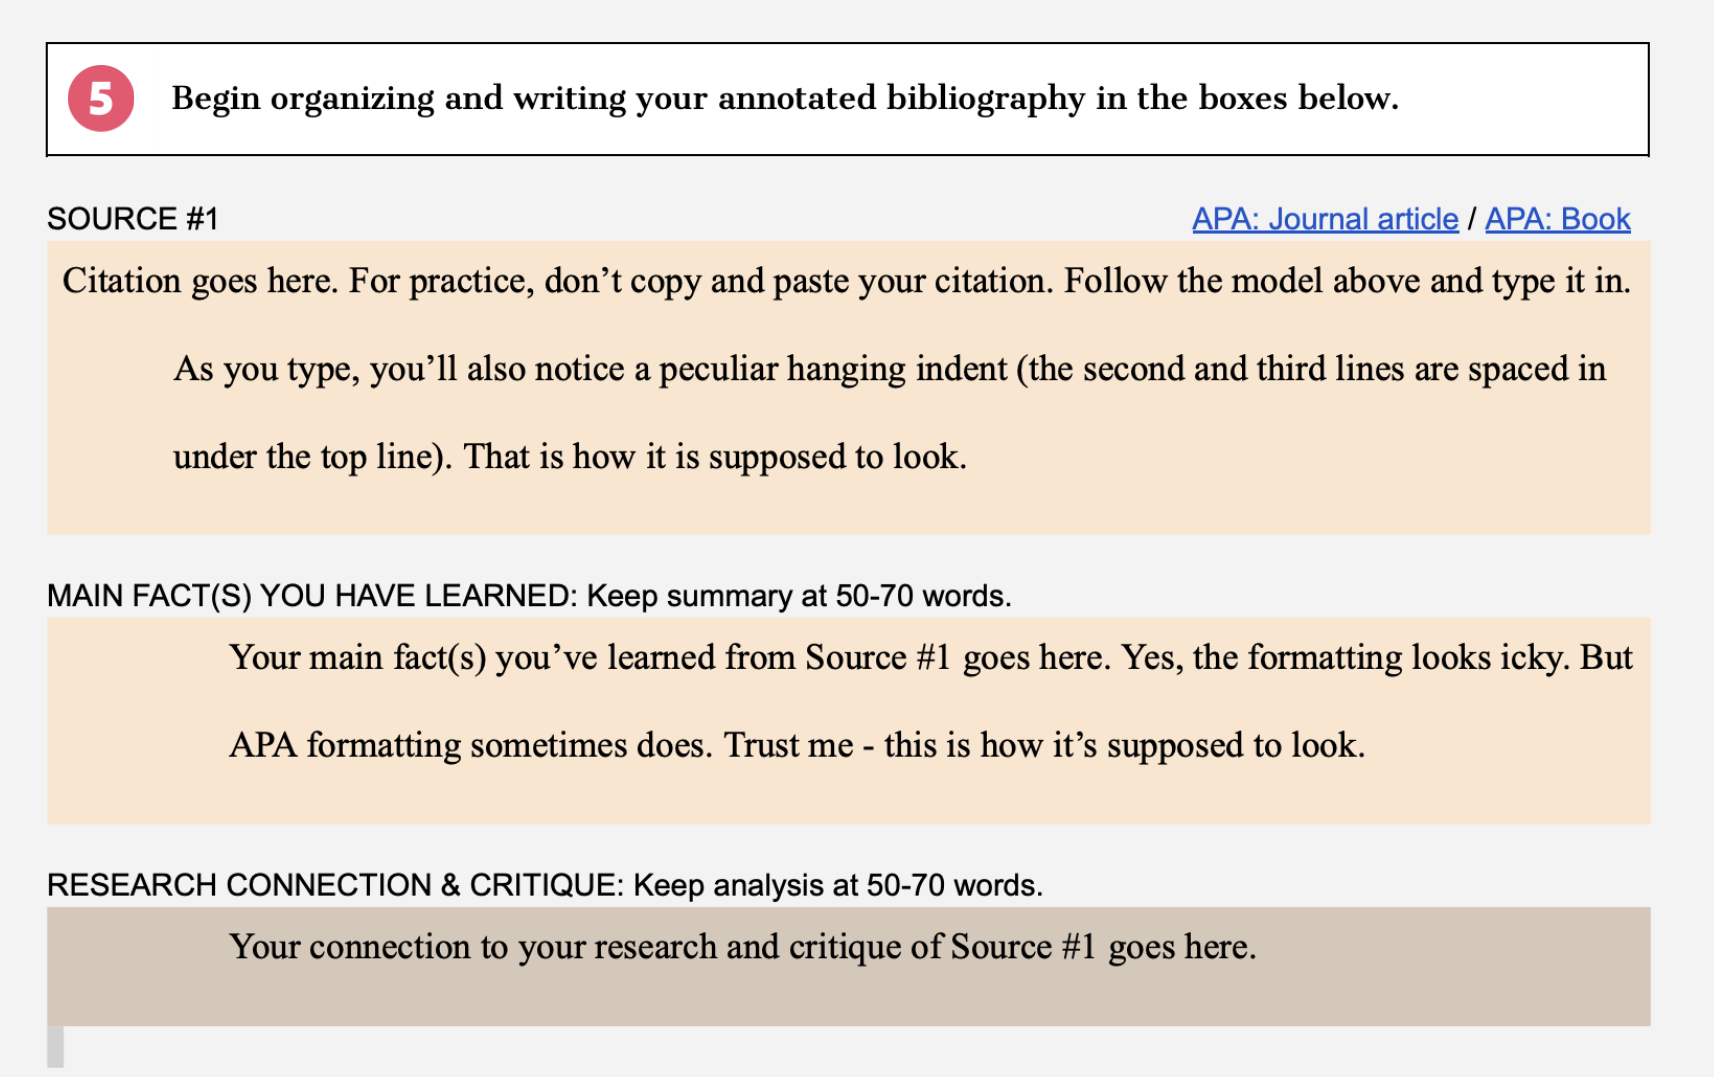
Task: Place cursor in "APA formatting sometimes does" line
Action: point(796,746)
